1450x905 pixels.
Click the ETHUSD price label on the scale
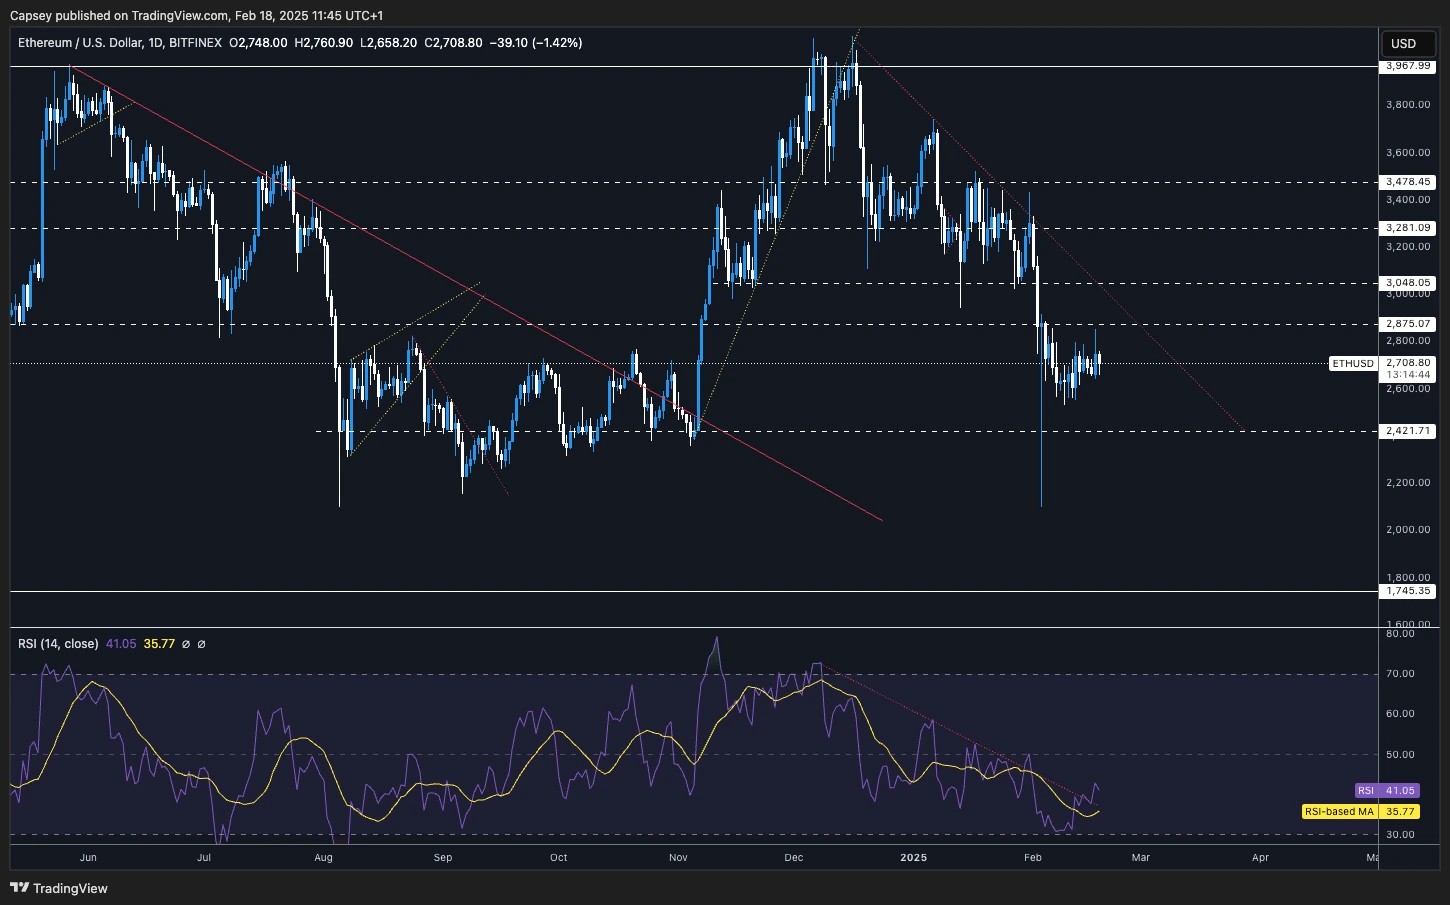(1353, 363)
